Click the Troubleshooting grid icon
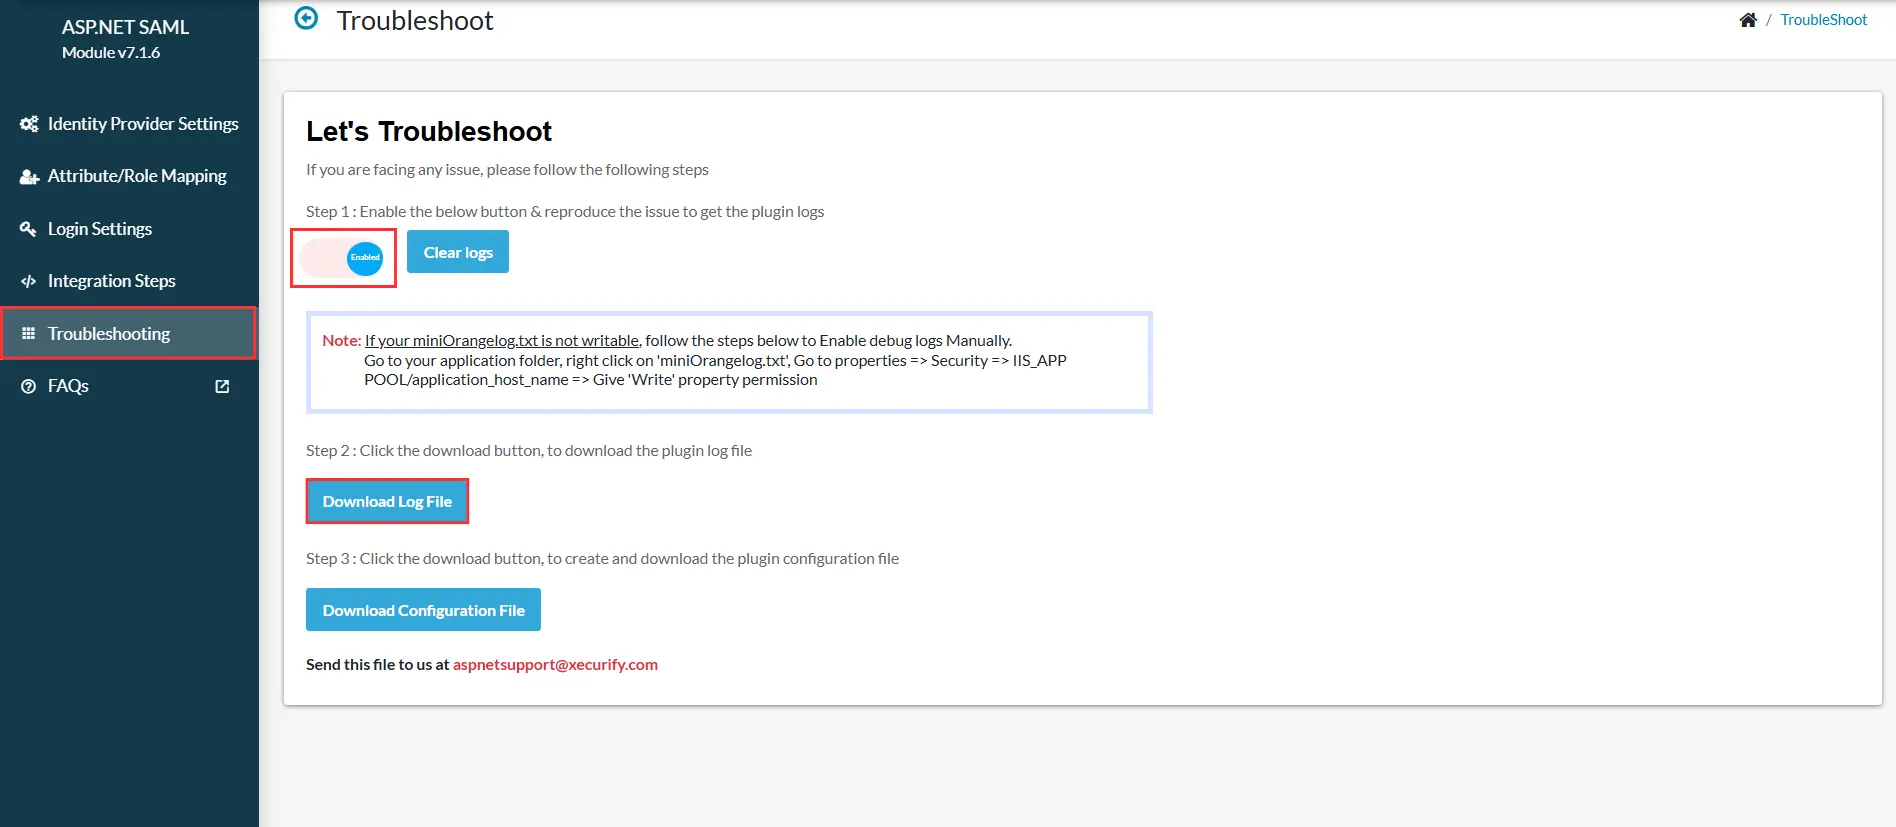 tap(28, 333)
